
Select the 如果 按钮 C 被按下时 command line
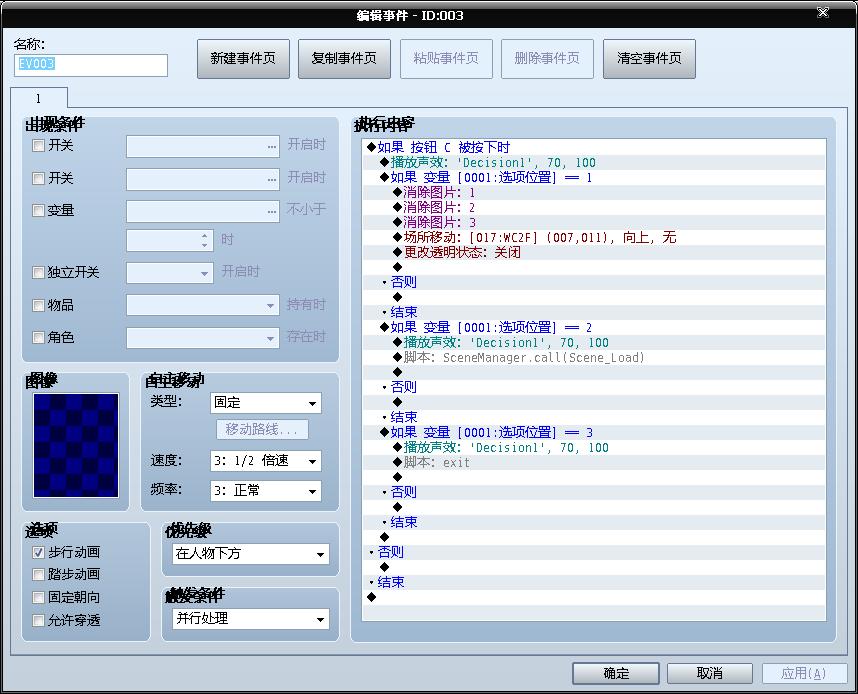pos(594,147)
